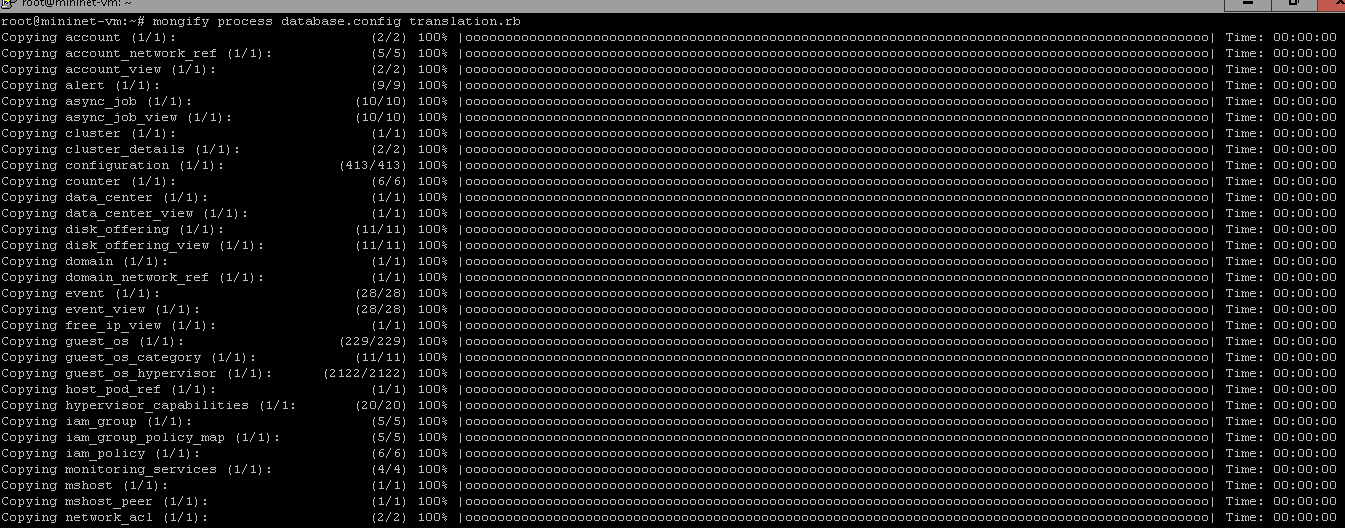Click the 'Copying monitoring_services' text

pos(137,469)
